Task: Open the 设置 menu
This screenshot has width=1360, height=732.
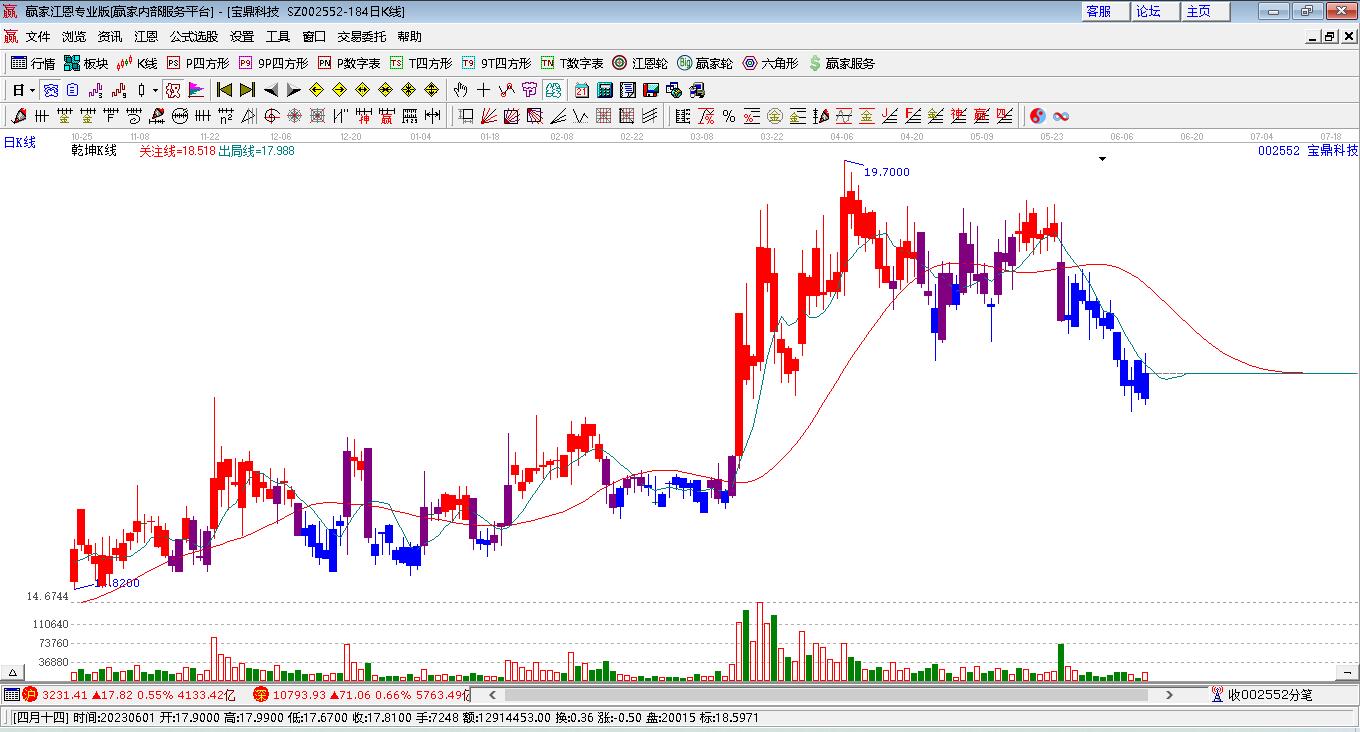Action: [x=242, y=37]
